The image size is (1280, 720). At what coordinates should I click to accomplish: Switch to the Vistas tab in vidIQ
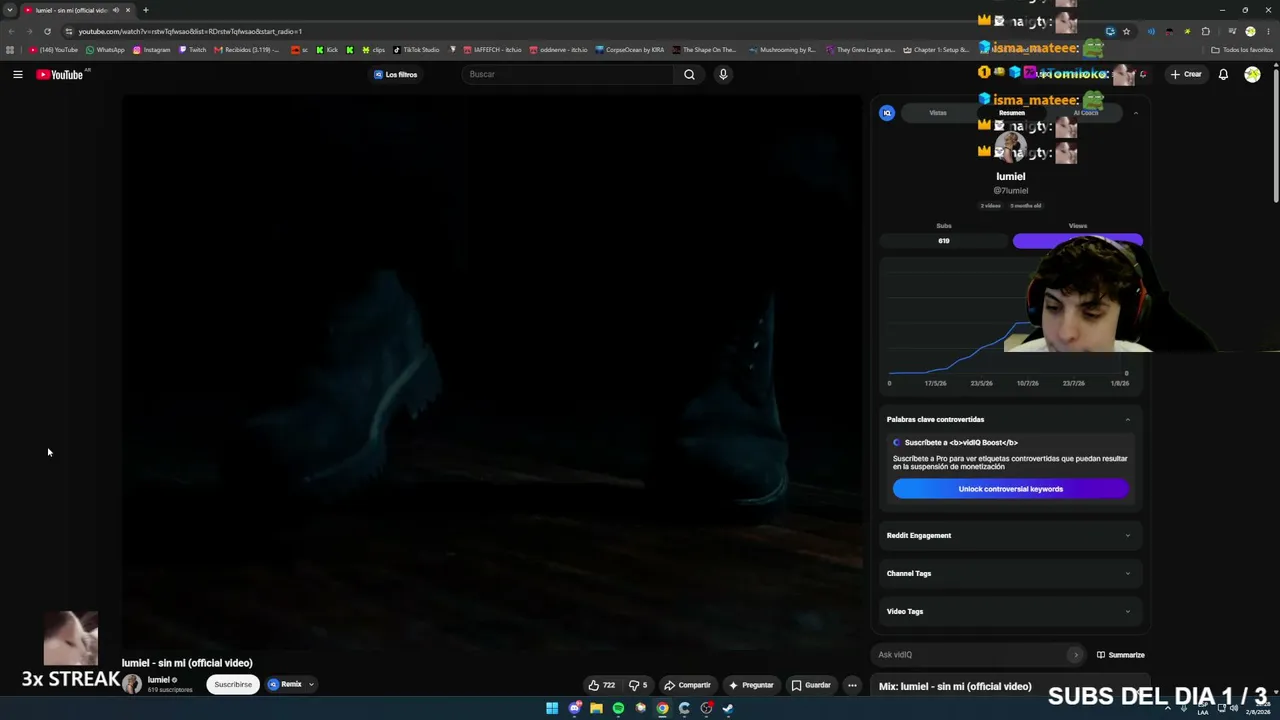[x=938, y=113]
